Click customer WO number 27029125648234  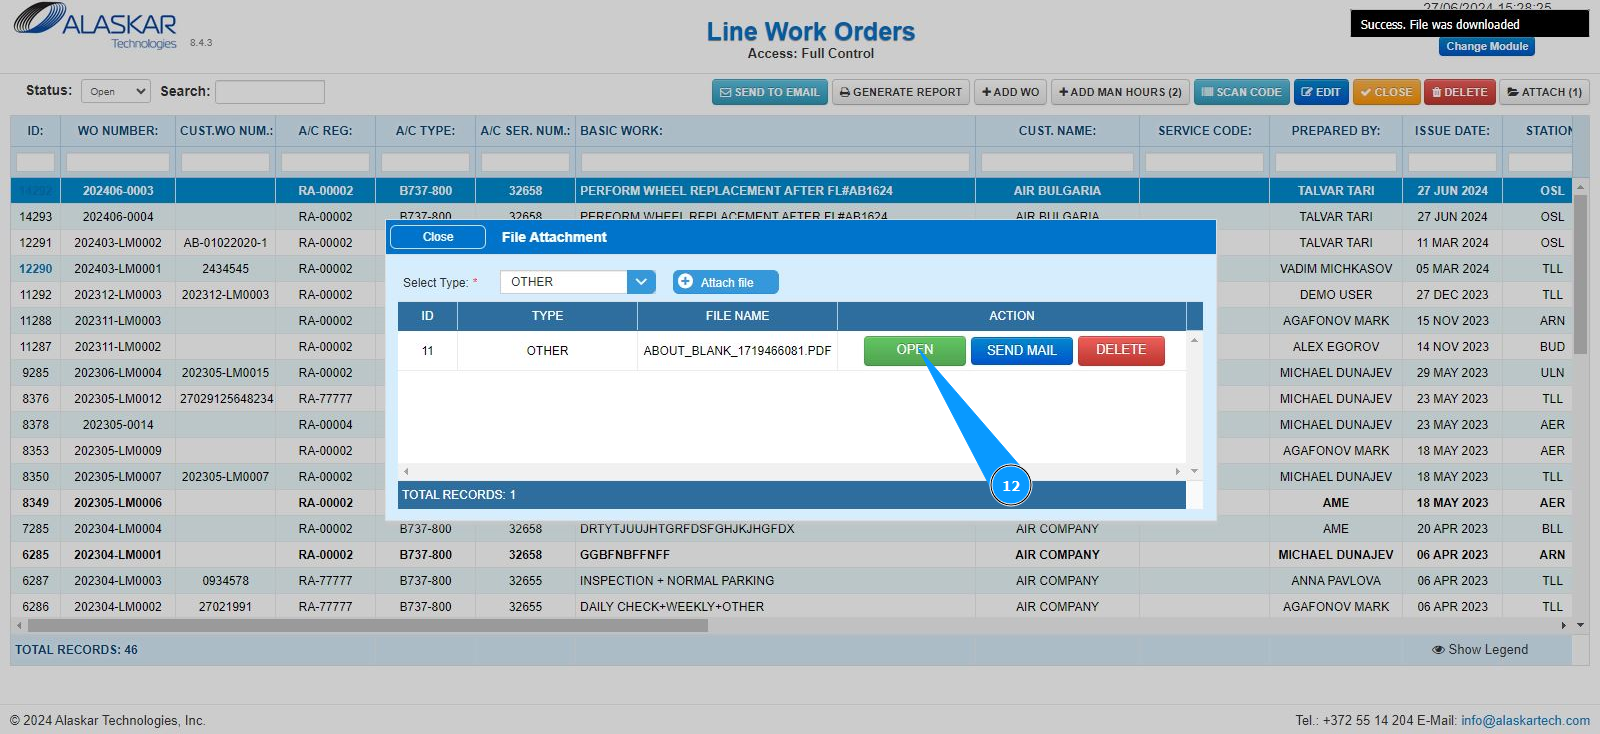226,399
